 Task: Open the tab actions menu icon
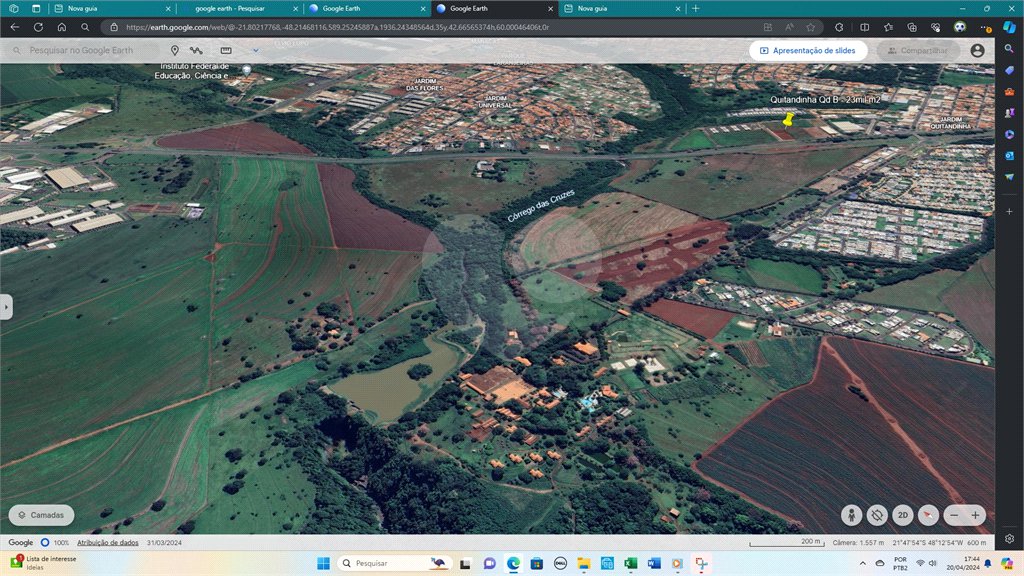36,8
